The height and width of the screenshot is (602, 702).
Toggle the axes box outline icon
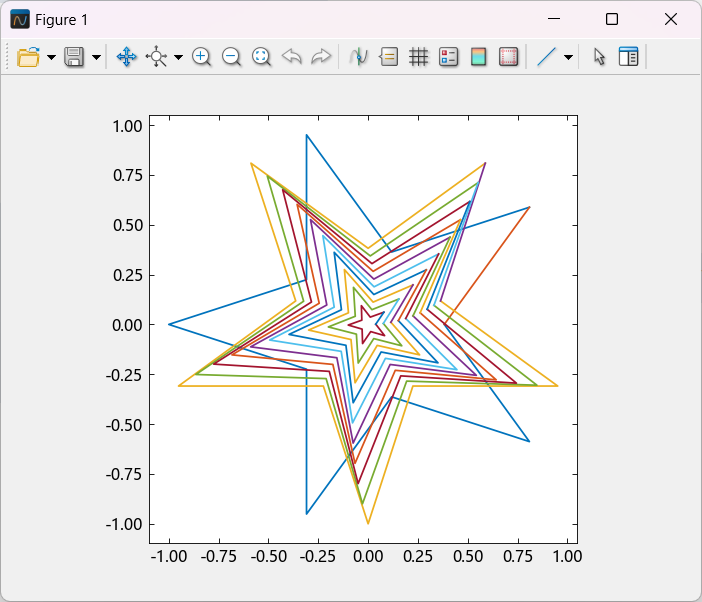[x=509, y=57]
